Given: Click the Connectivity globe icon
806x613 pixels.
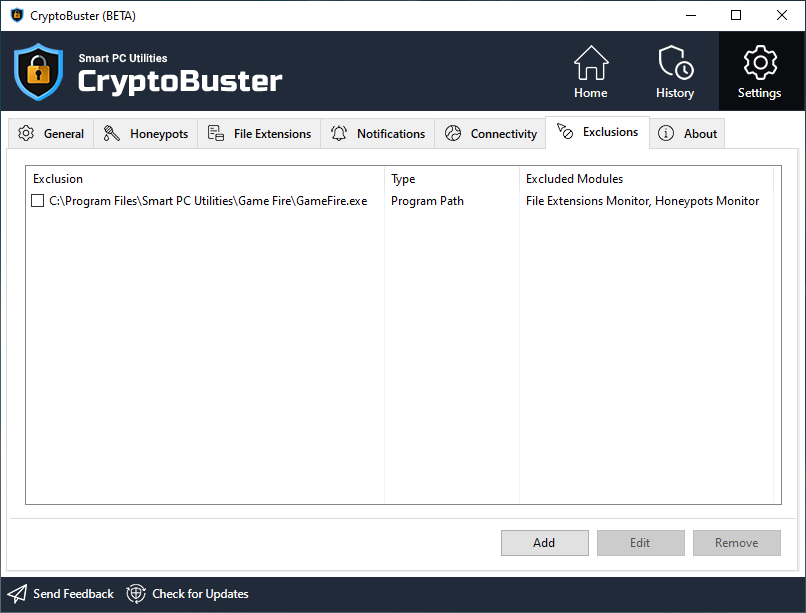Looking at the screenshot, I should tap(453, 133).
